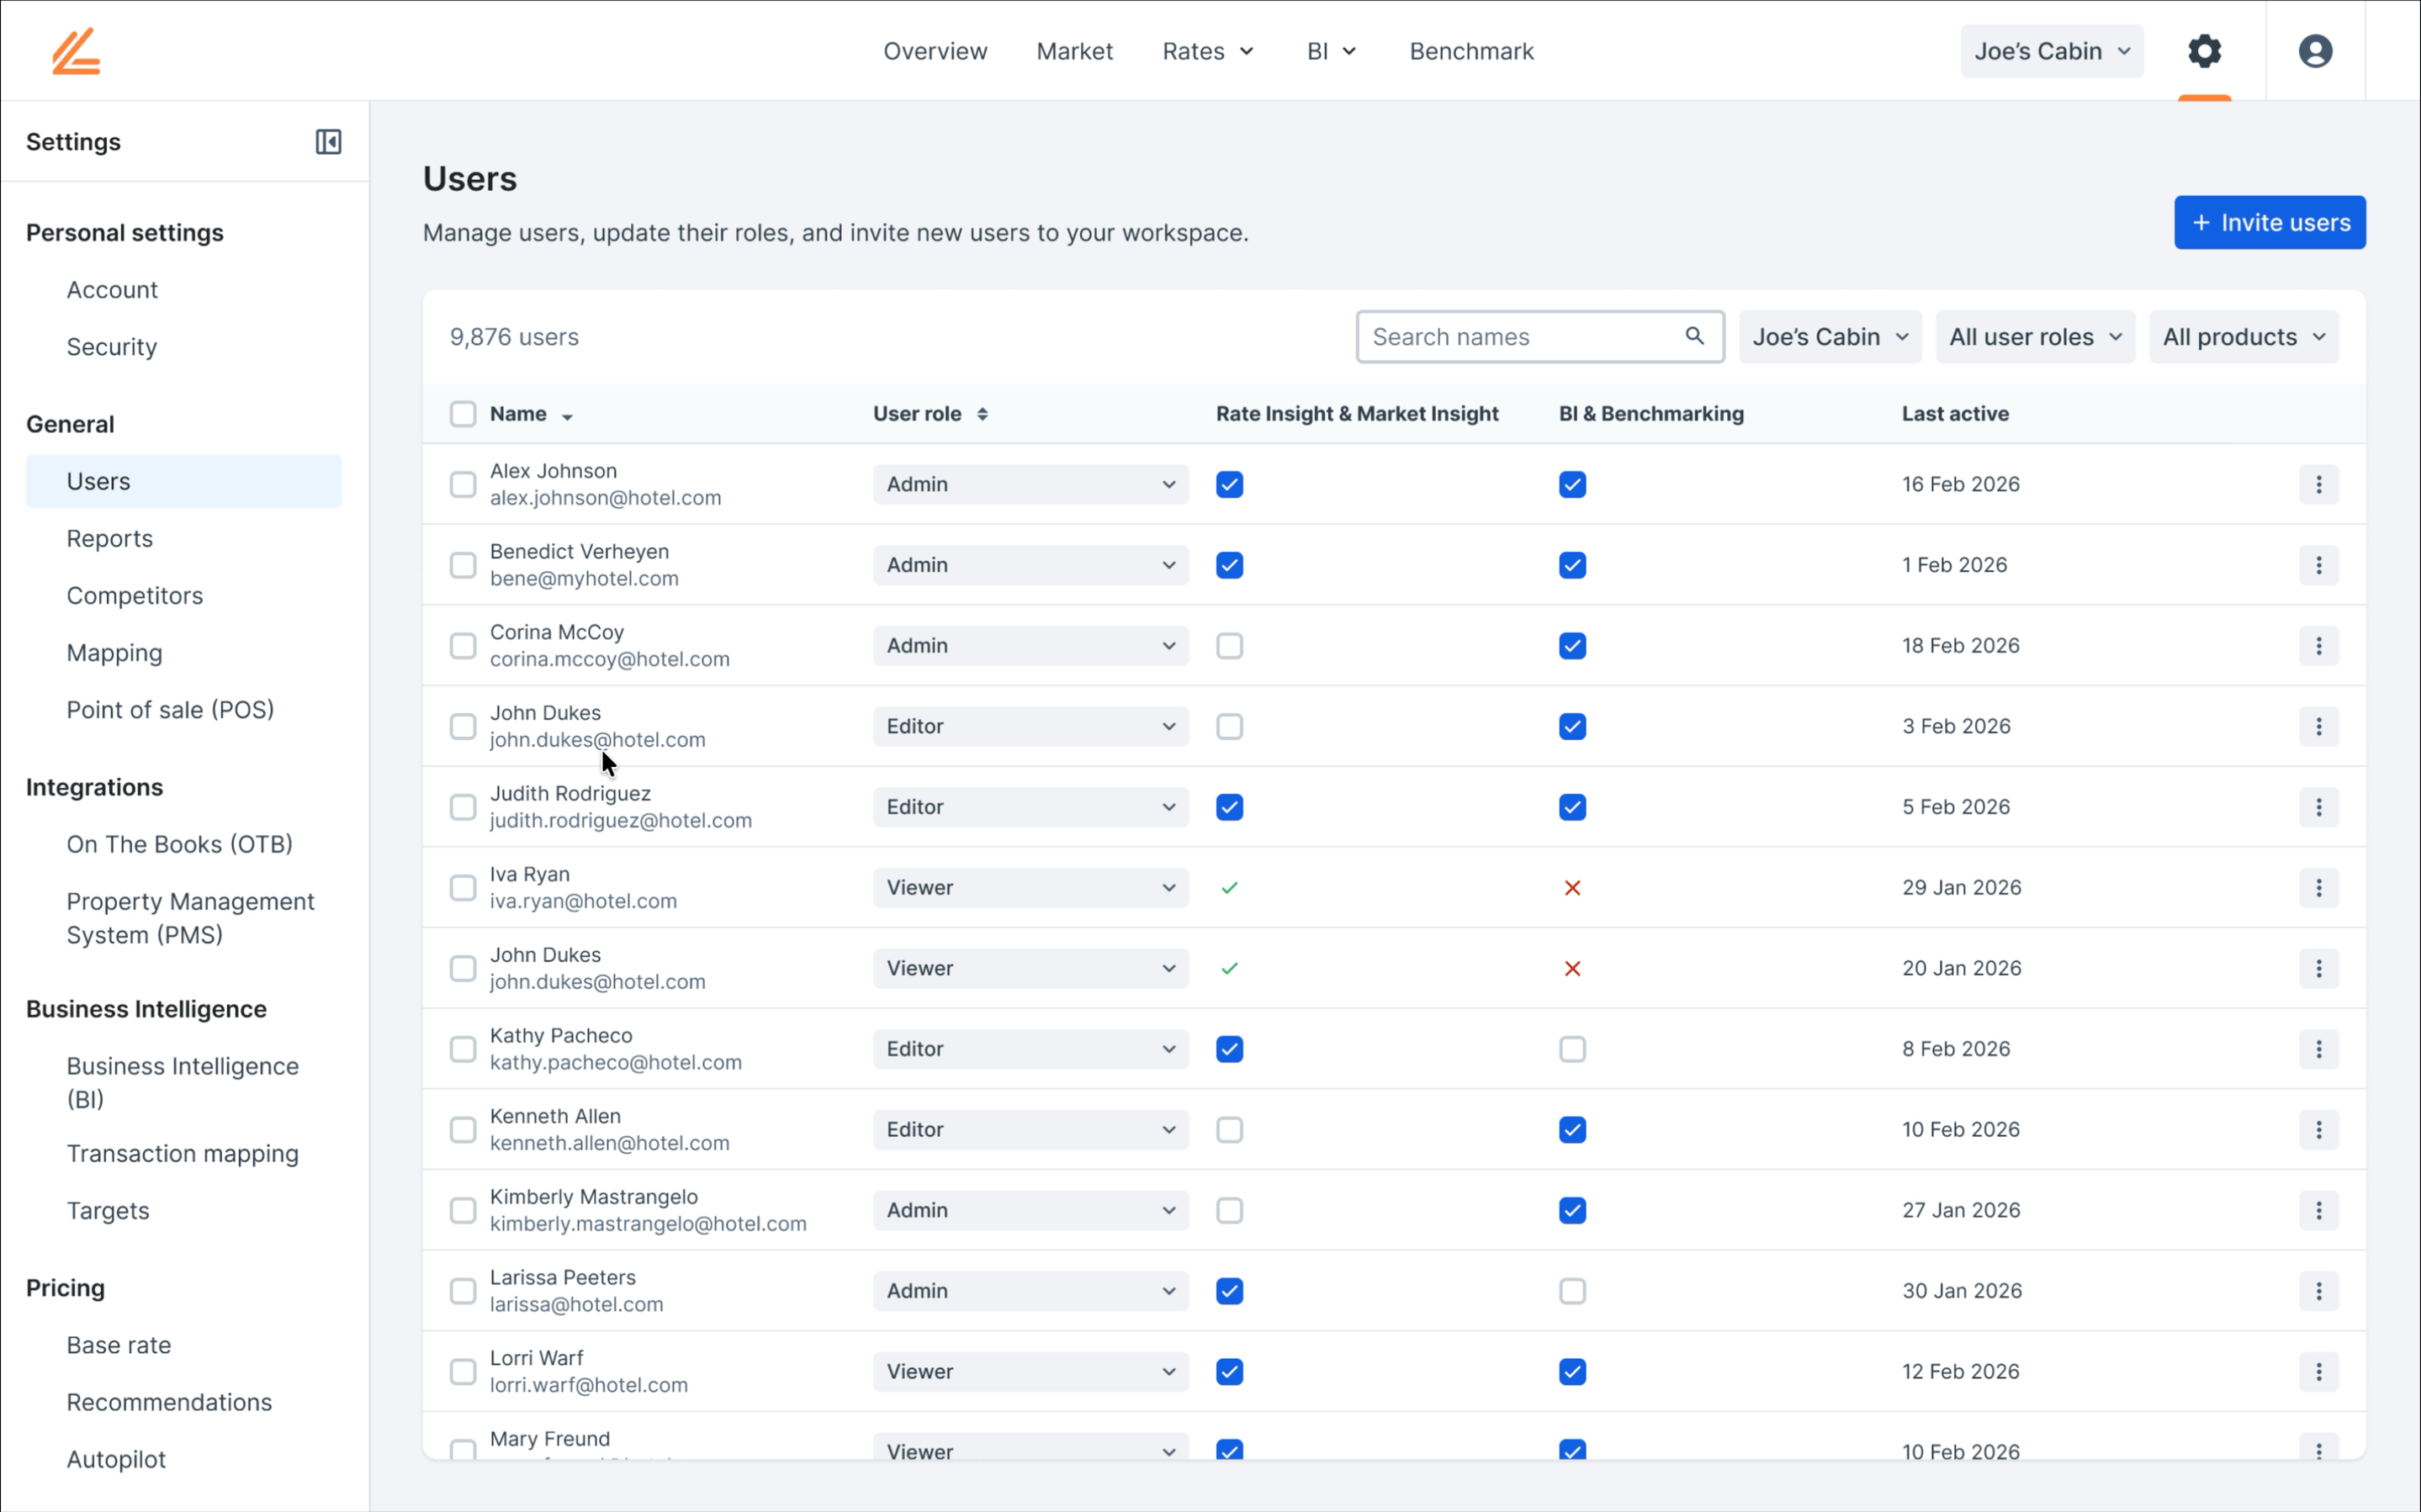2421x1512 pixels.
Task: Enable Rate Insight for Kimberly Mastrangelo
Action: [x=1229, y=1211]
